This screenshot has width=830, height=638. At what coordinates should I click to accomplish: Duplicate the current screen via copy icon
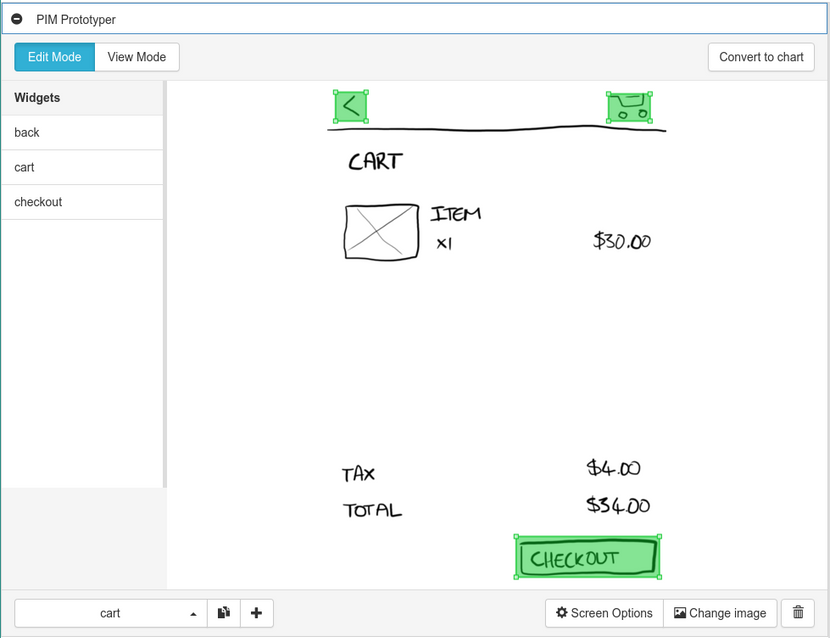coord(223,613)
